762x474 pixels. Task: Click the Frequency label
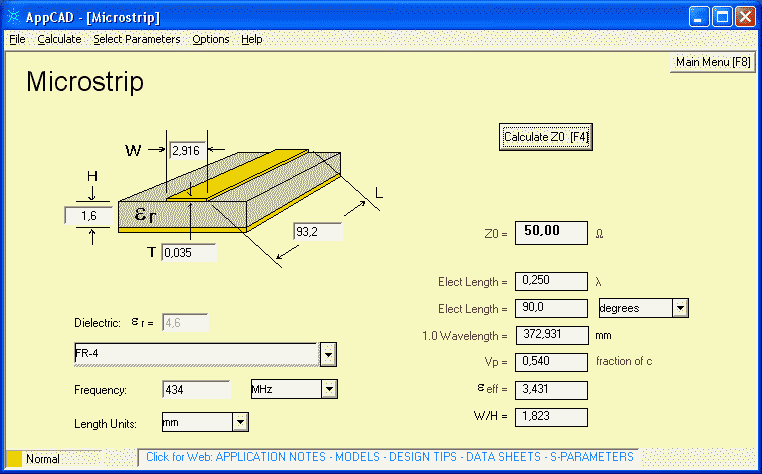[x=101, y=390]
